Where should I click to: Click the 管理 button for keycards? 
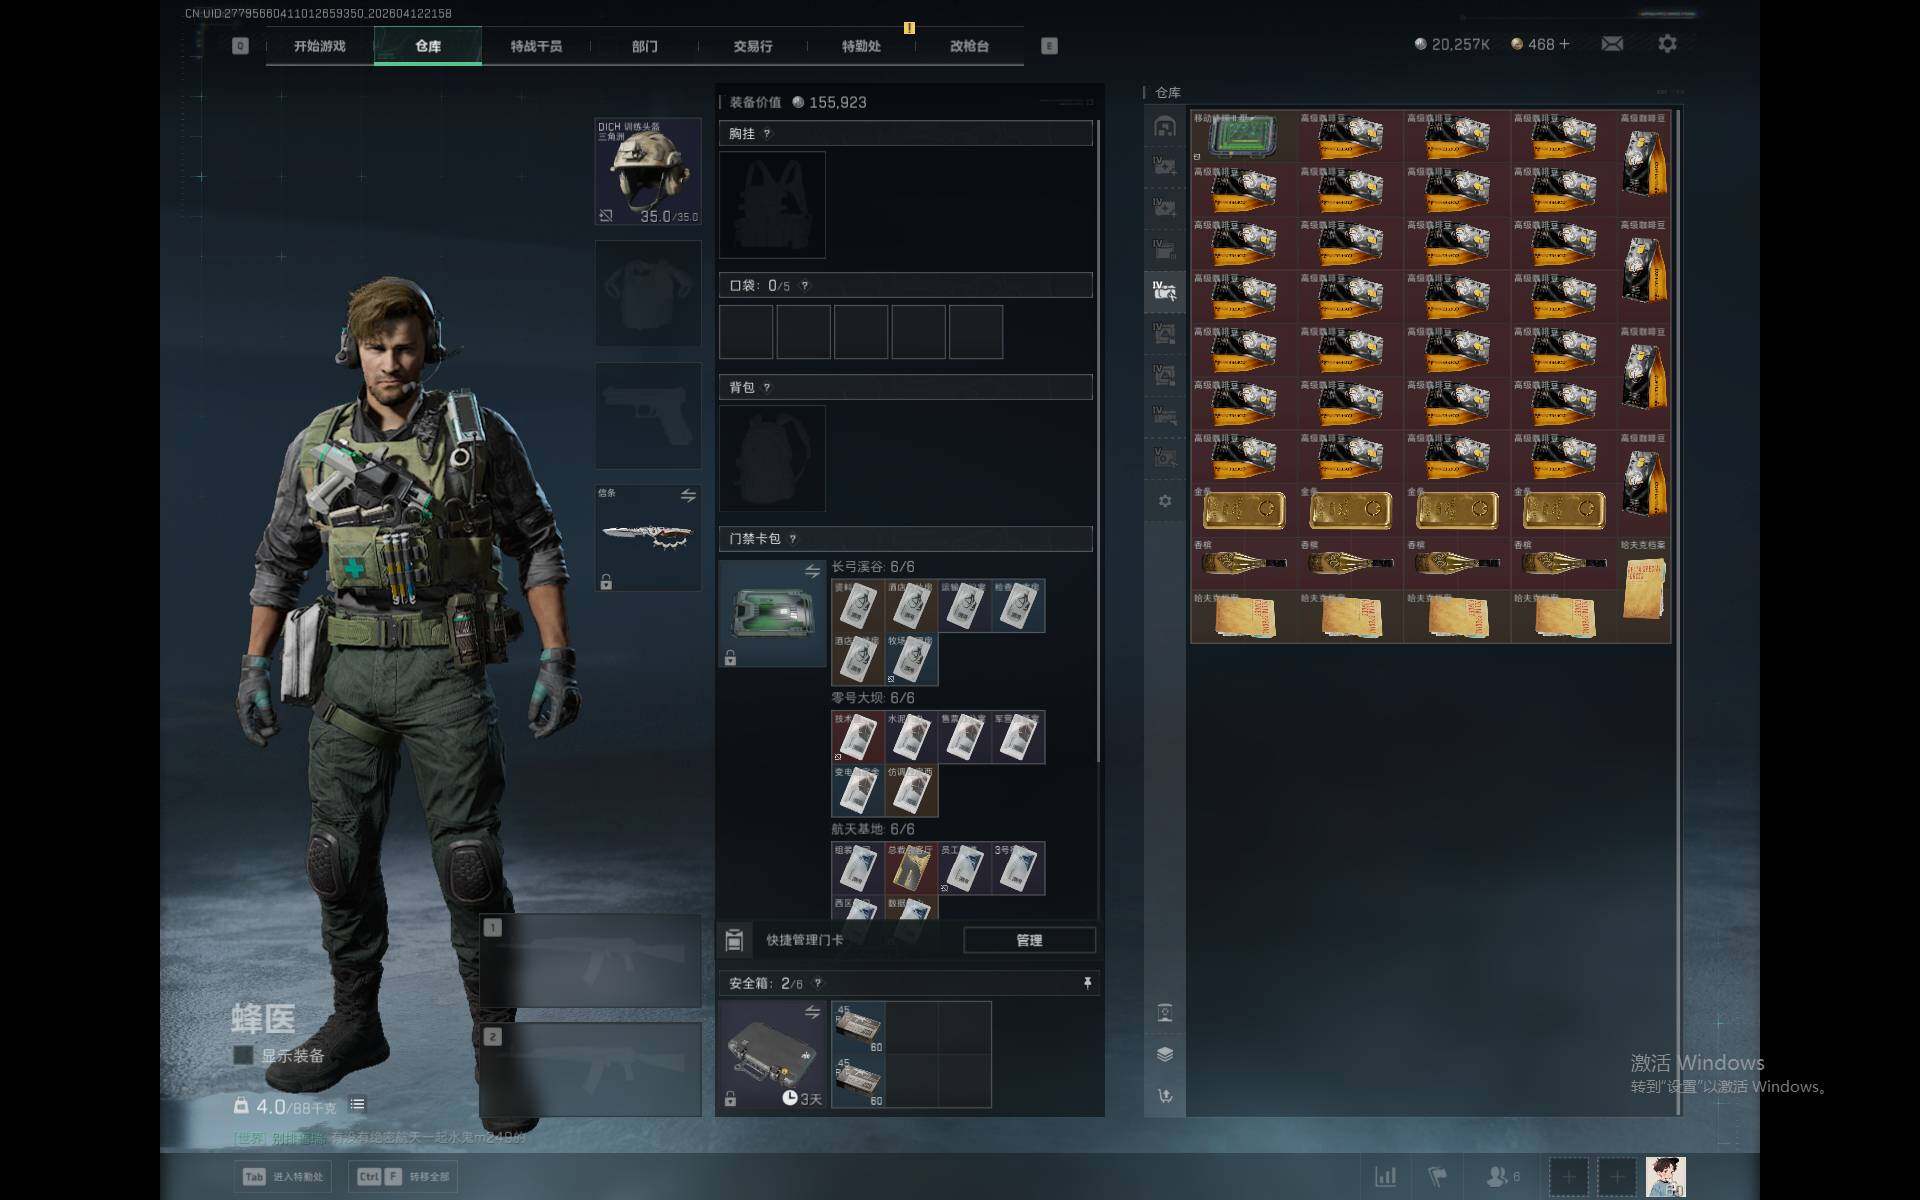[x=1029, y=940]
